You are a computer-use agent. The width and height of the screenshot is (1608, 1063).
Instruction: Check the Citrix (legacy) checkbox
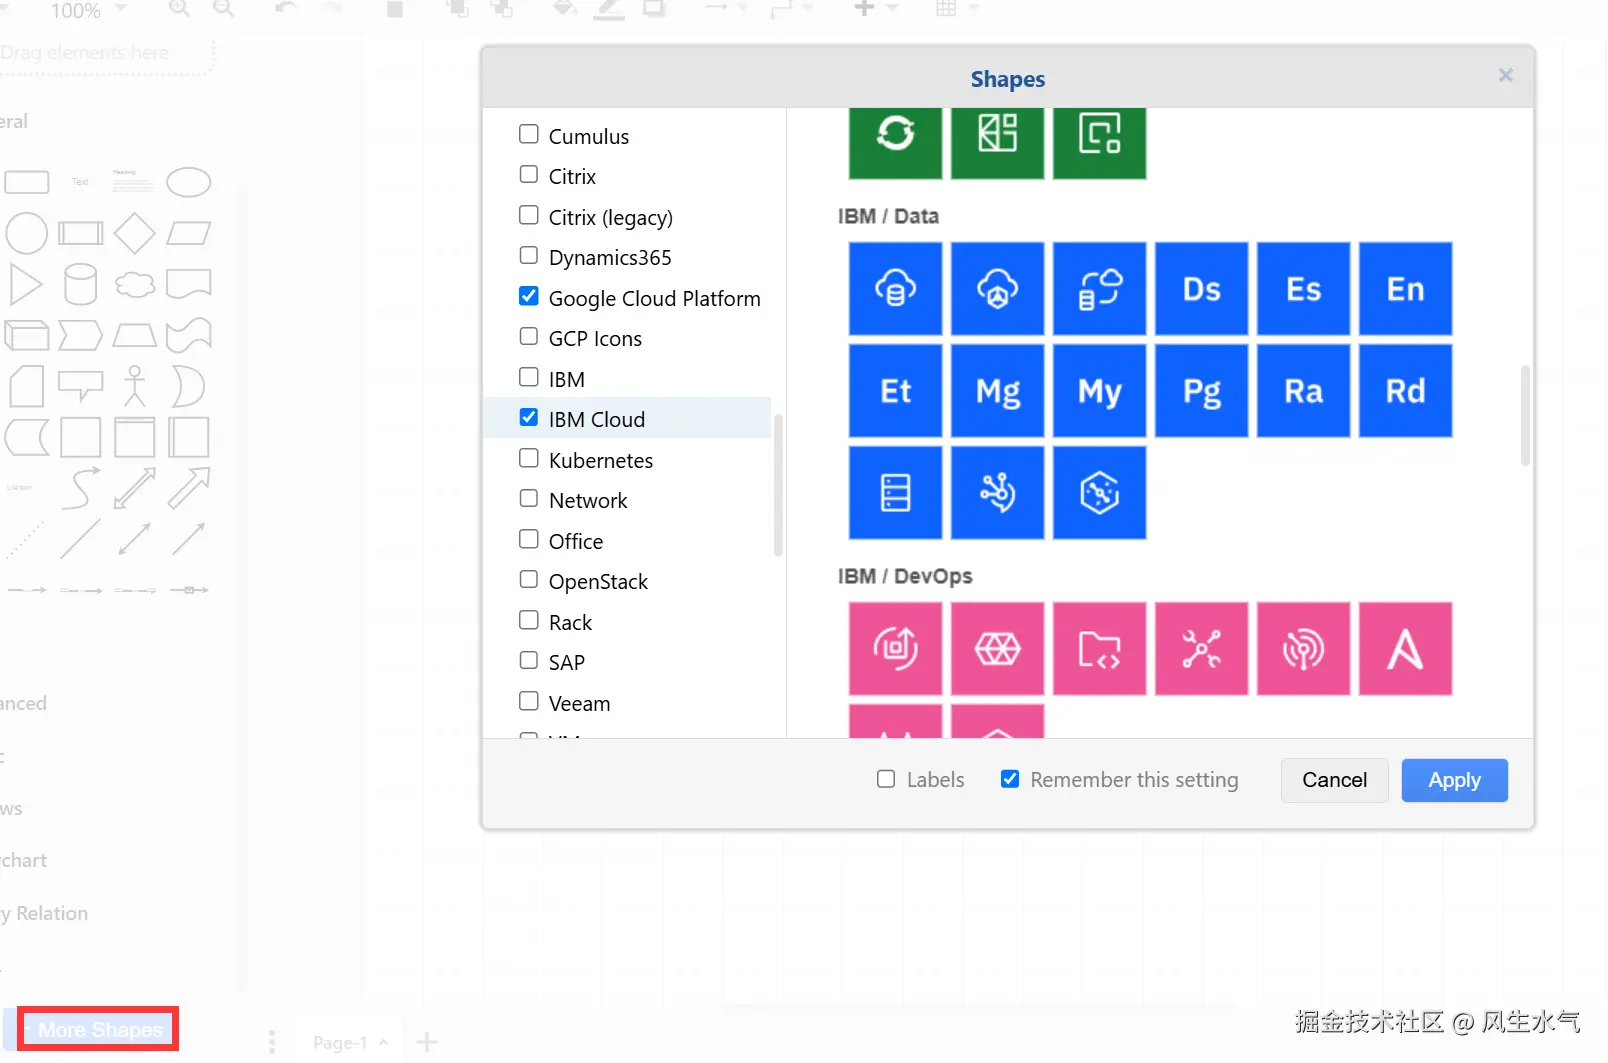point(529,215)
